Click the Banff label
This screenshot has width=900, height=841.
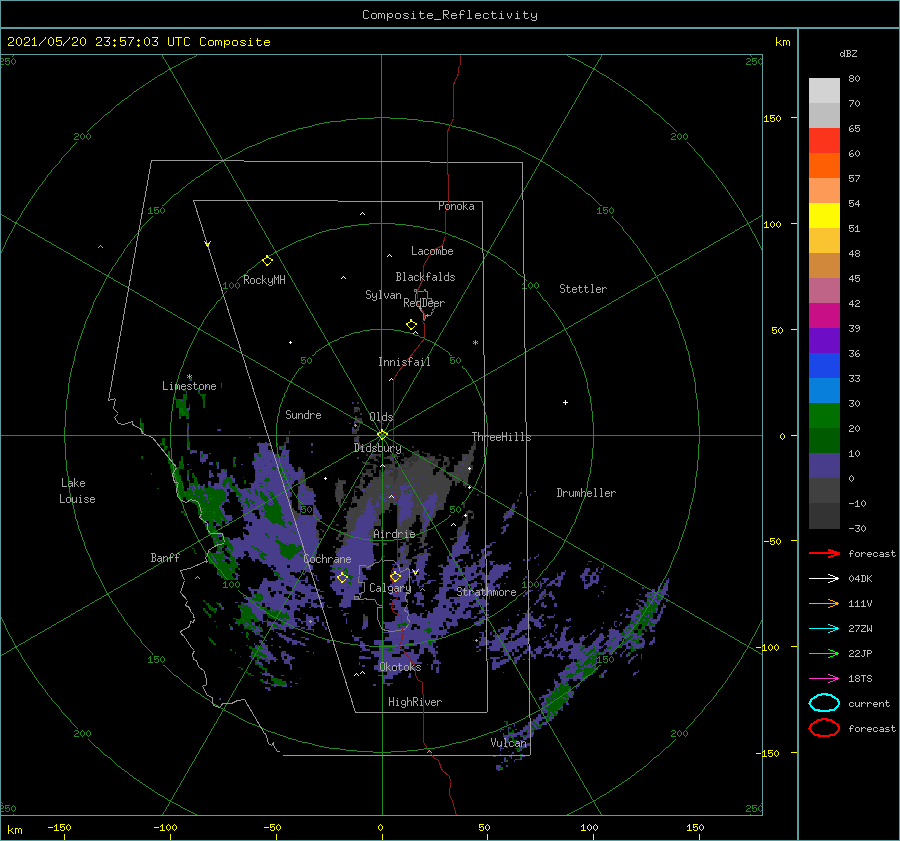point(165,557)
